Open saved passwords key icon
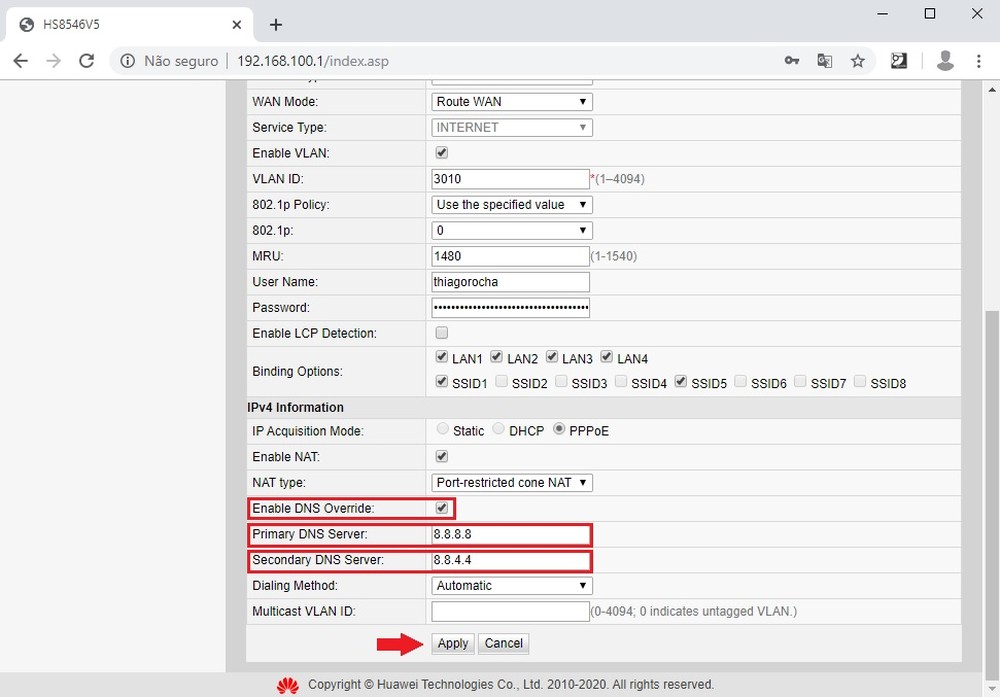The height and width of the screenshot is (697, 1000). (x=791, y=61)
